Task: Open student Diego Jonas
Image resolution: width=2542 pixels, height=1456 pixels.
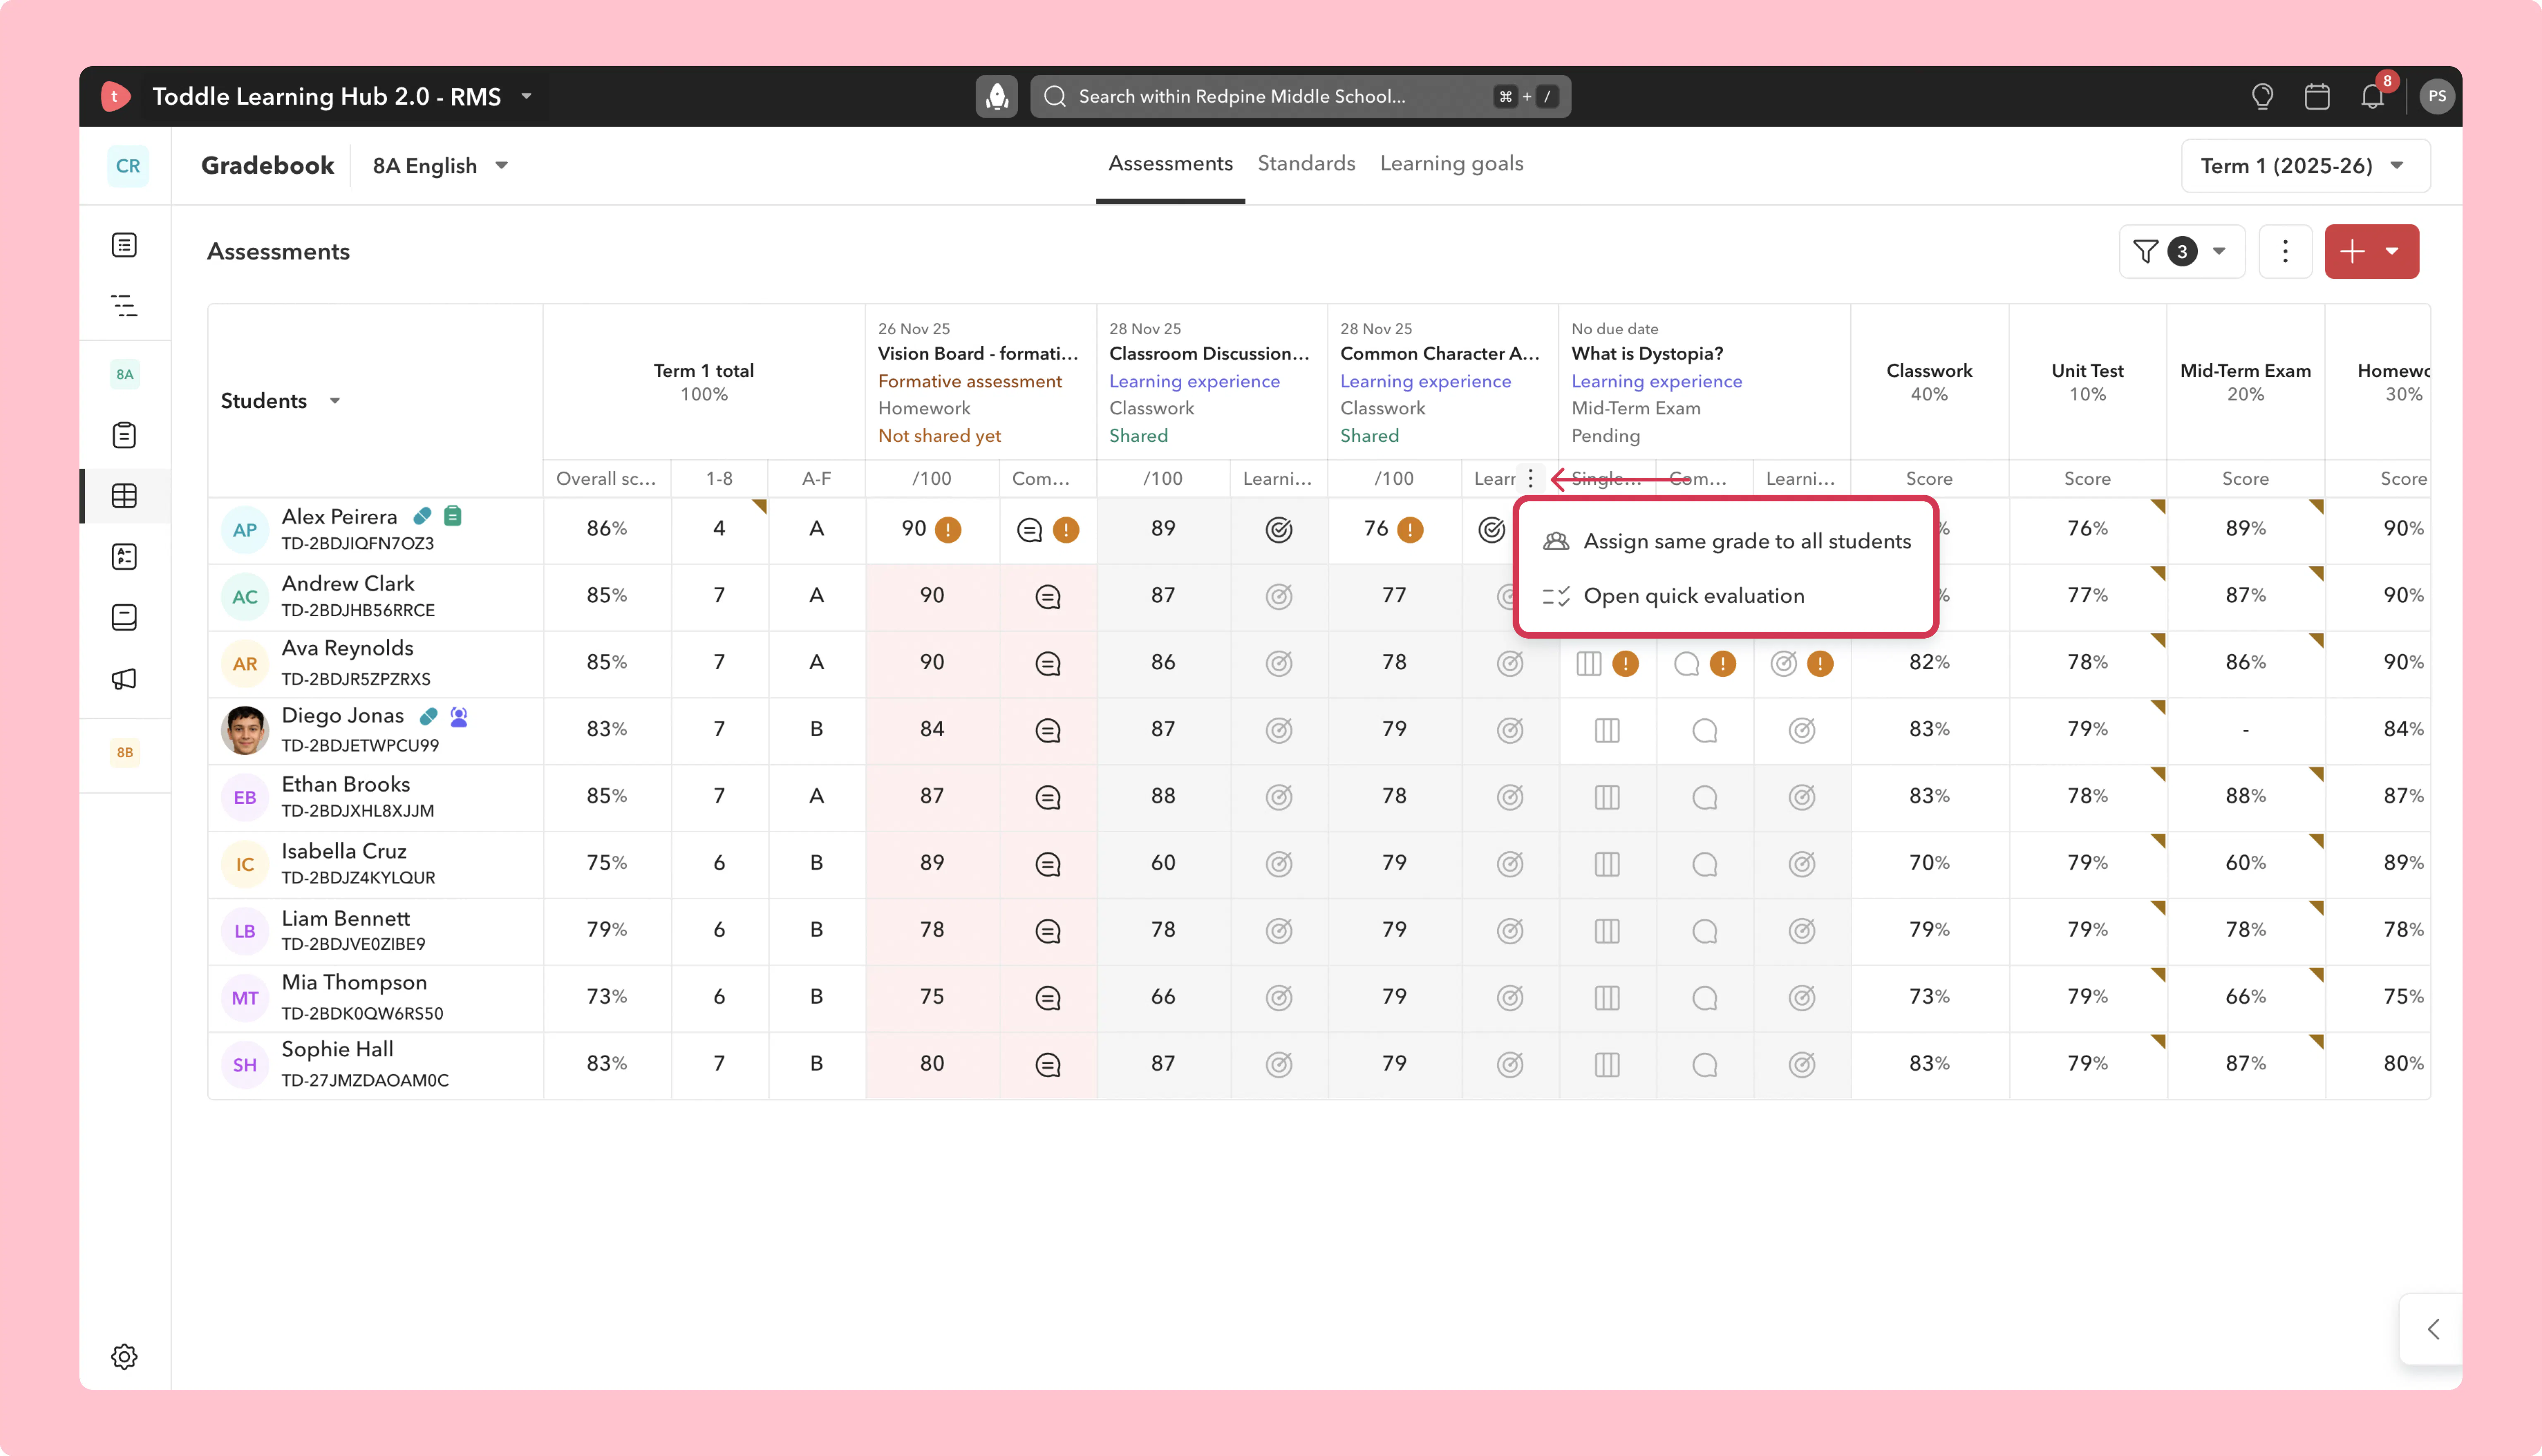Action: pyautogui.click(x=343, y=716)
